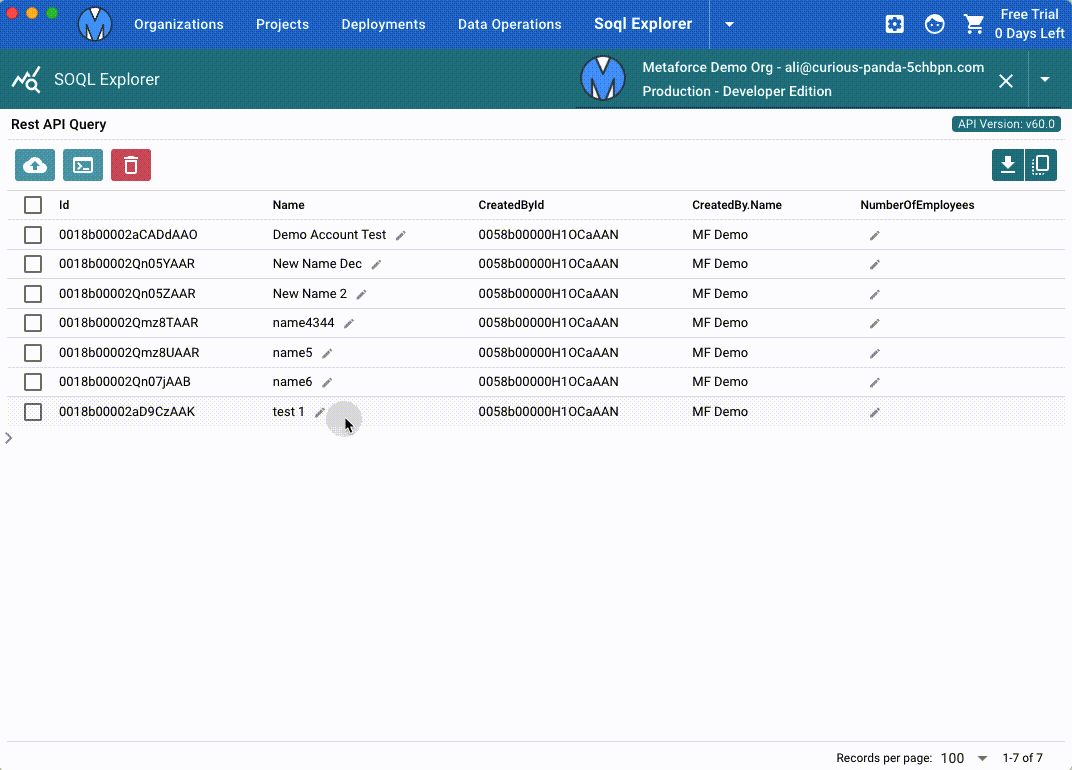Check the box for name5 row
Image resolution: width=1072 pixels, height=770 pixels.
(x=33, y=353)
